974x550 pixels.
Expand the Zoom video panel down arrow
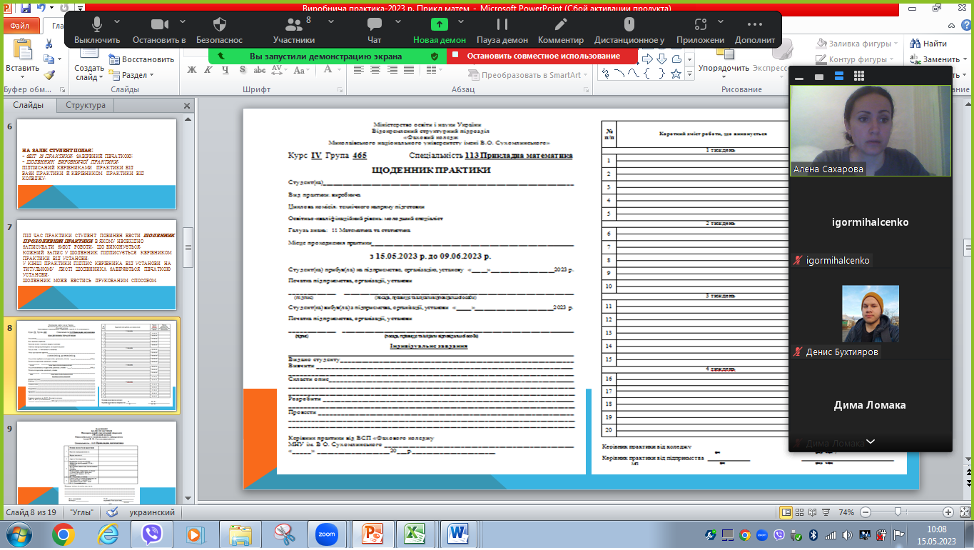coord(870,441)
